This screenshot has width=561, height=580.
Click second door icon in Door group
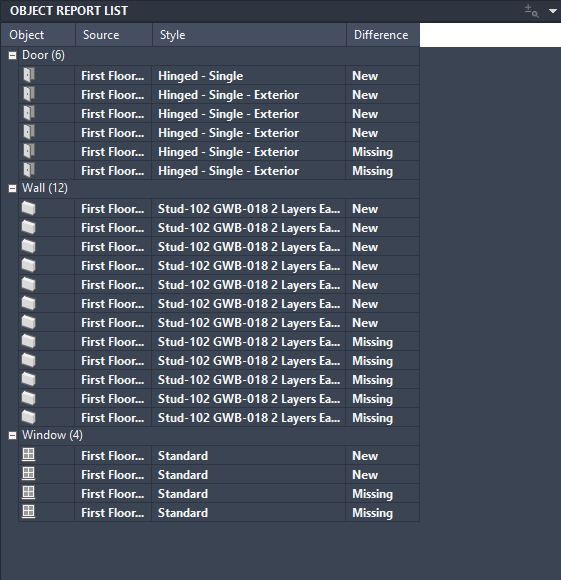coord(29,94)
